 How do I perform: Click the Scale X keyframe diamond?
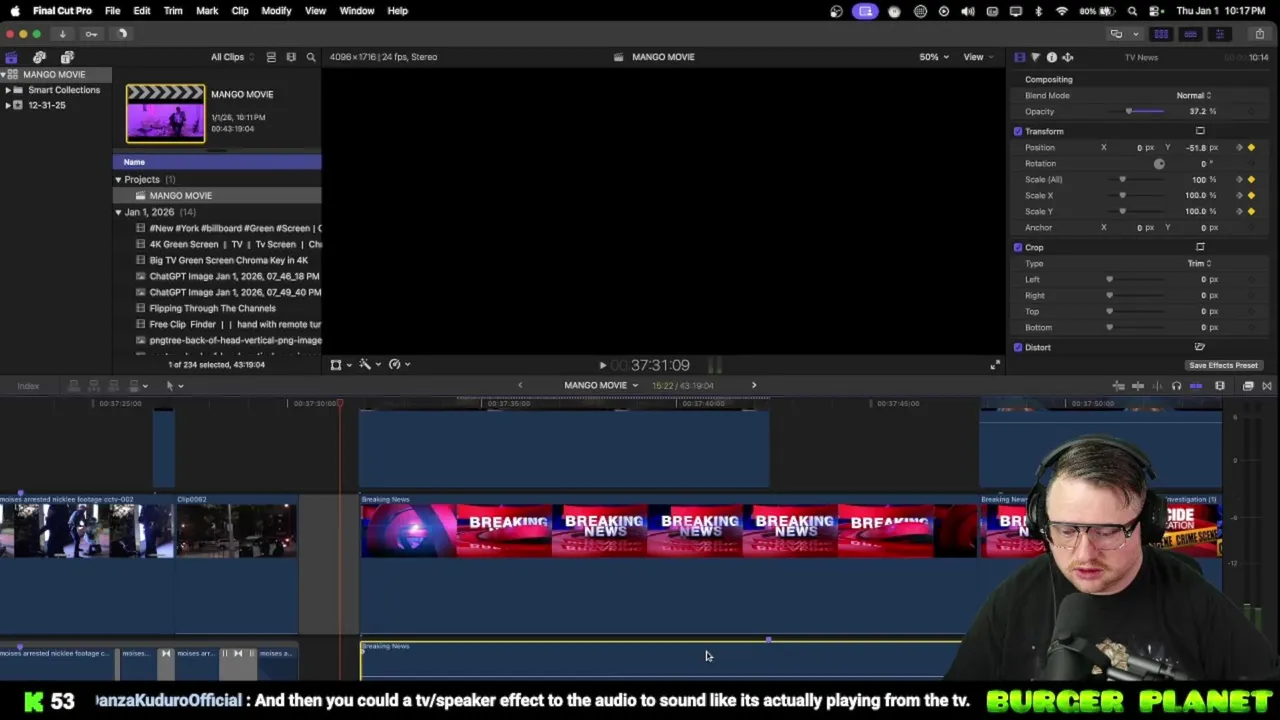tap(1251, 195)
